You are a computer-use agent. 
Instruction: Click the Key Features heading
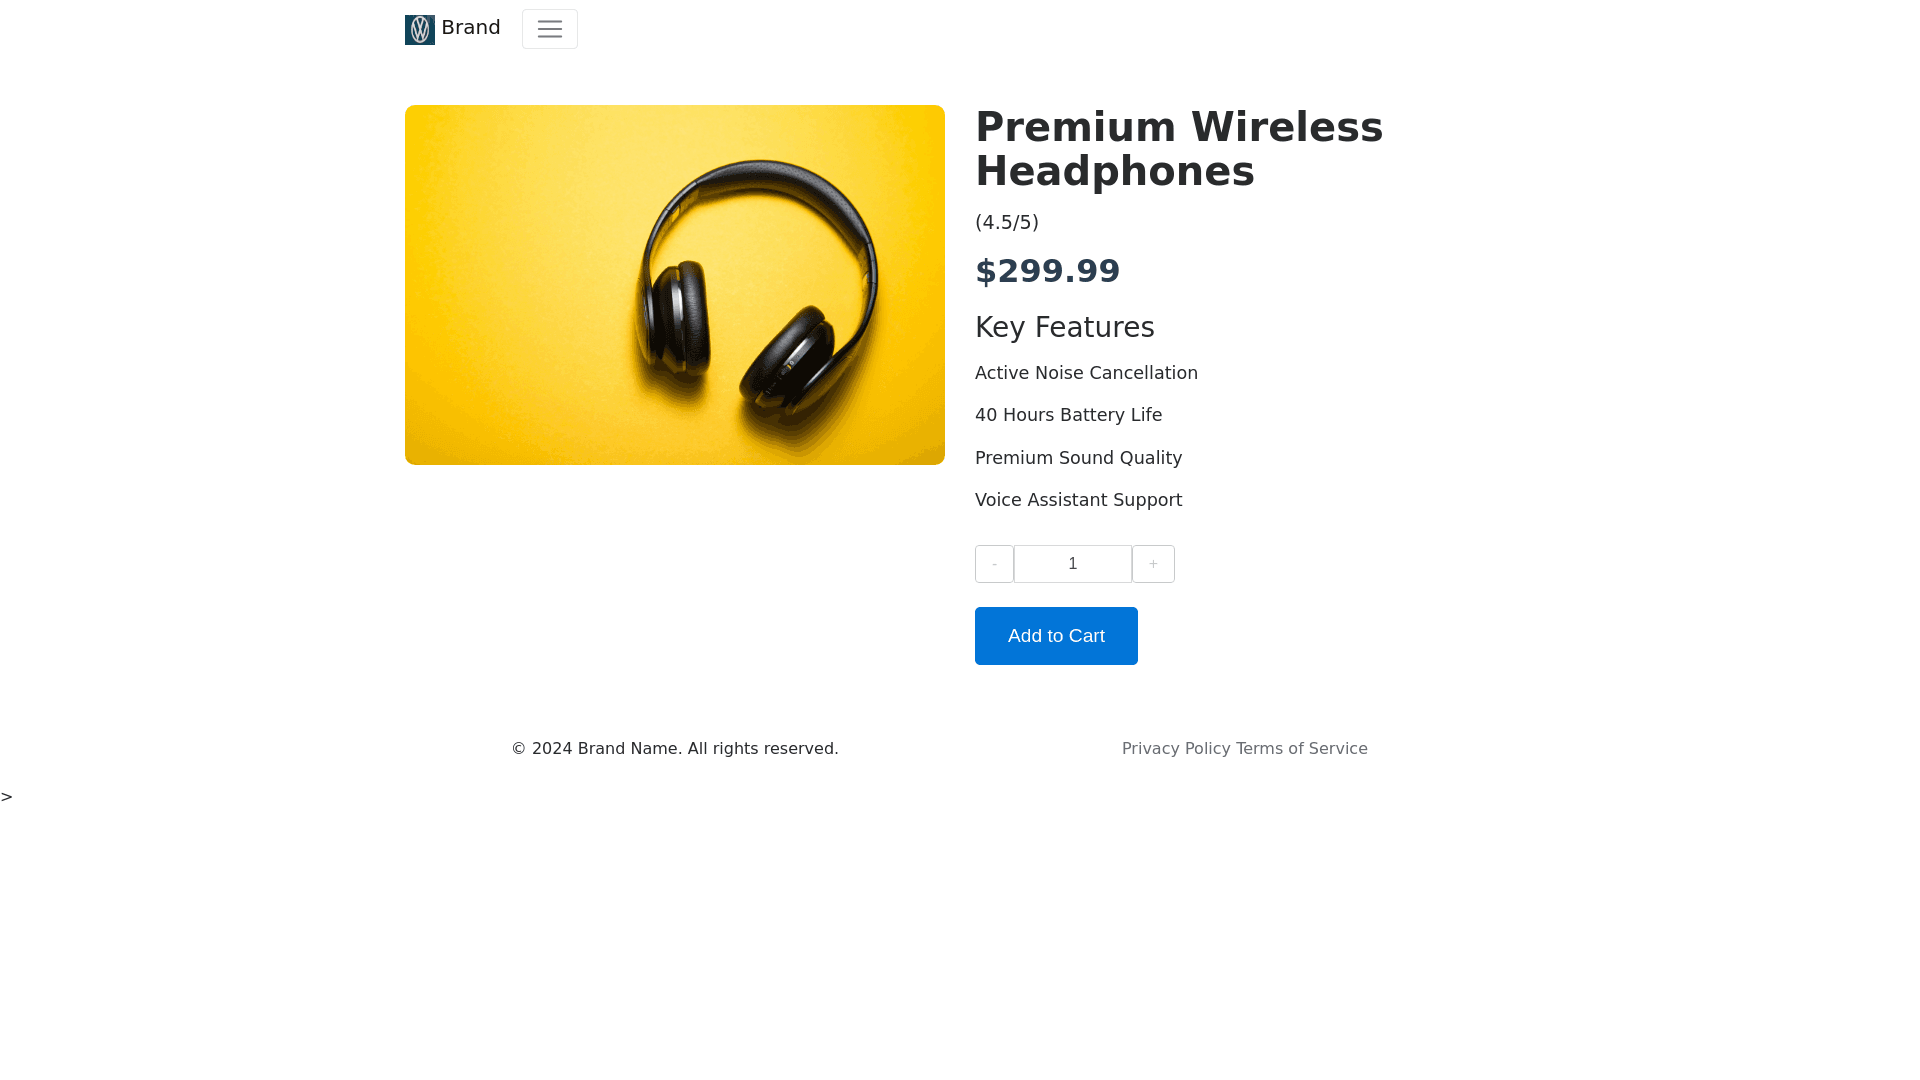coord(1065,328)
